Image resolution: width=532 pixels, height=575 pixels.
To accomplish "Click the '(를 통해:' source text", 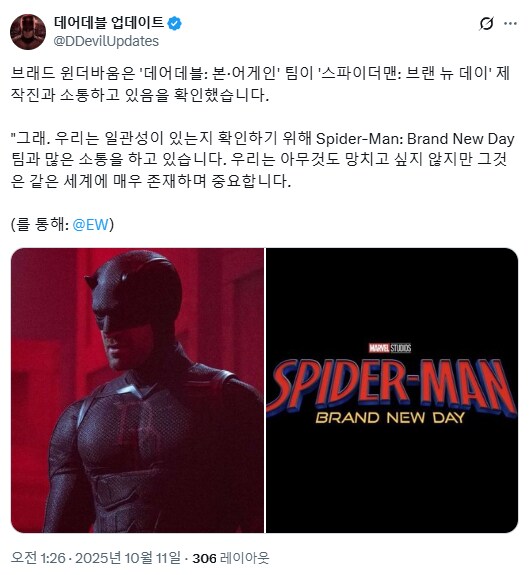I will [x=40, y=224].
